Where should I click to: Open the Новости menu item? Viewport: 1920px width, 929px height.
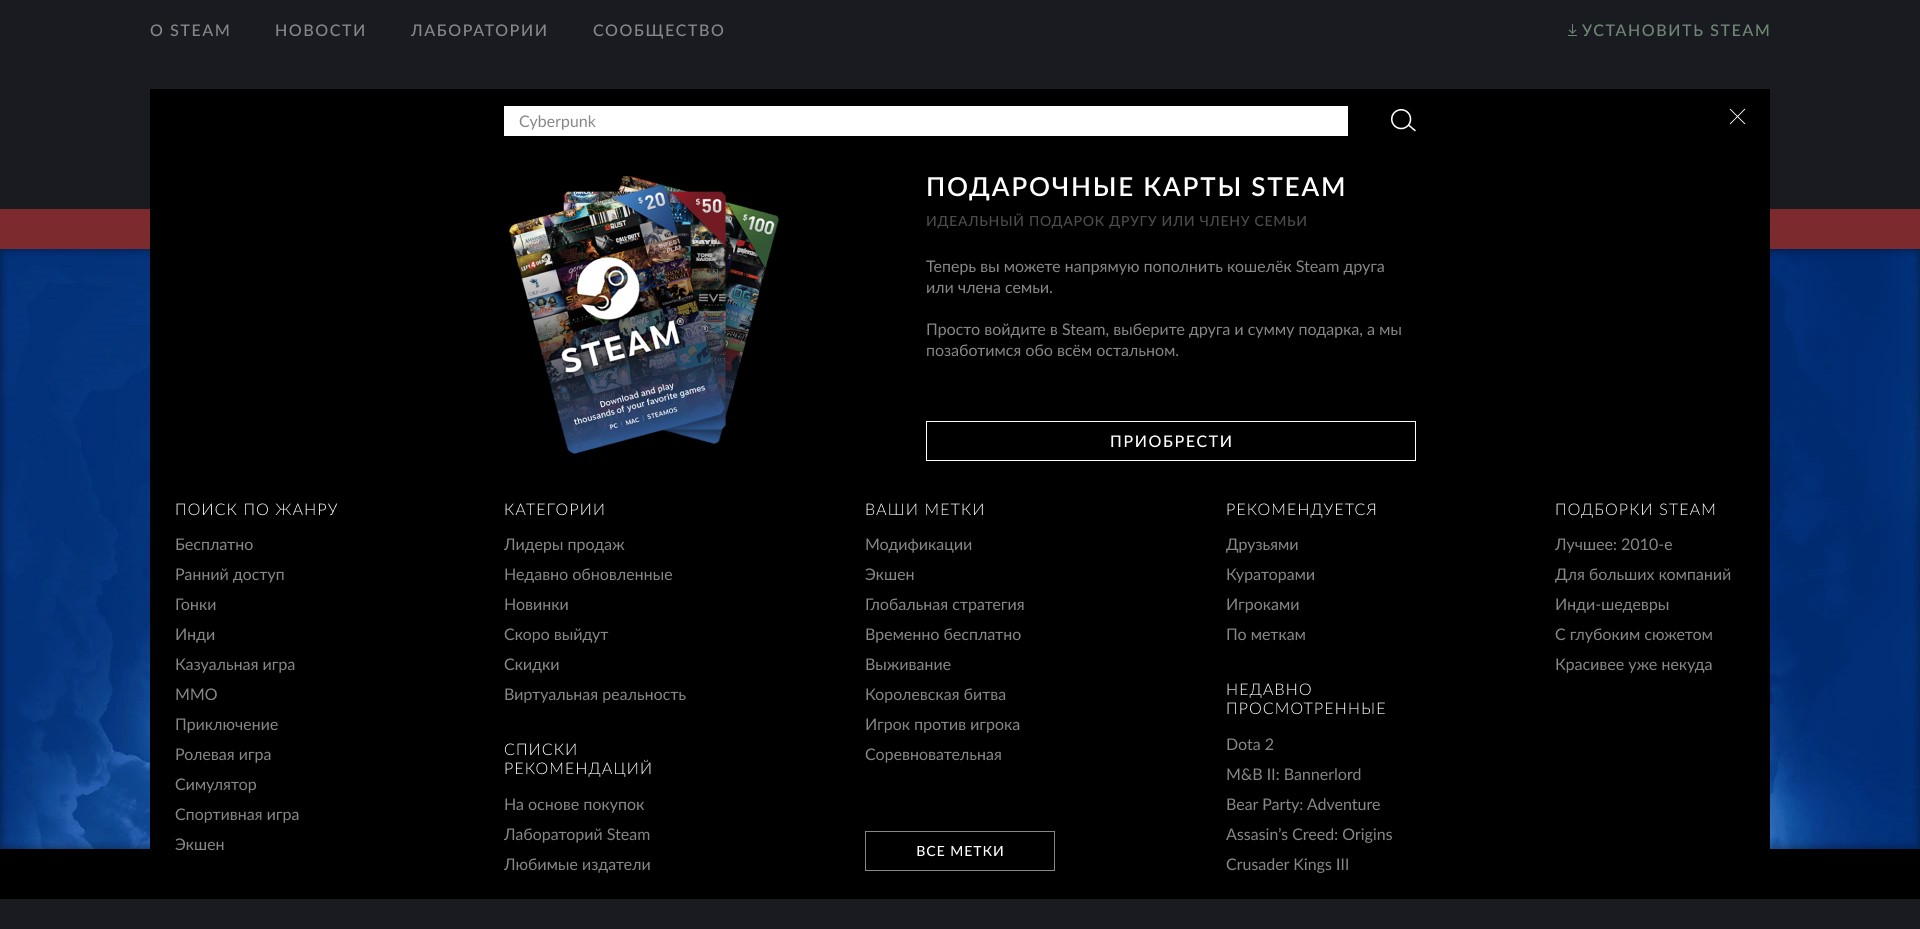321,31
